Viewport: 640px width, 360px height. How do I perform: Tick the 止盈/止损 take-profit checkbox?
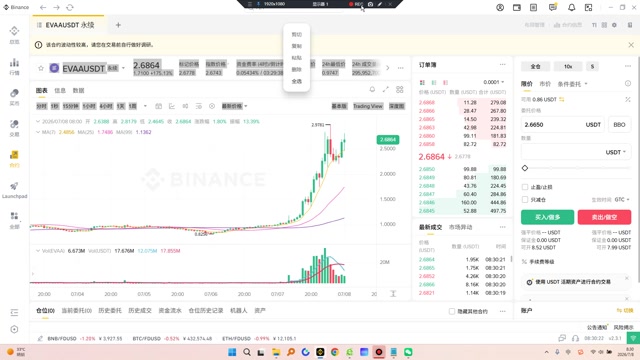tap(525, 187)
